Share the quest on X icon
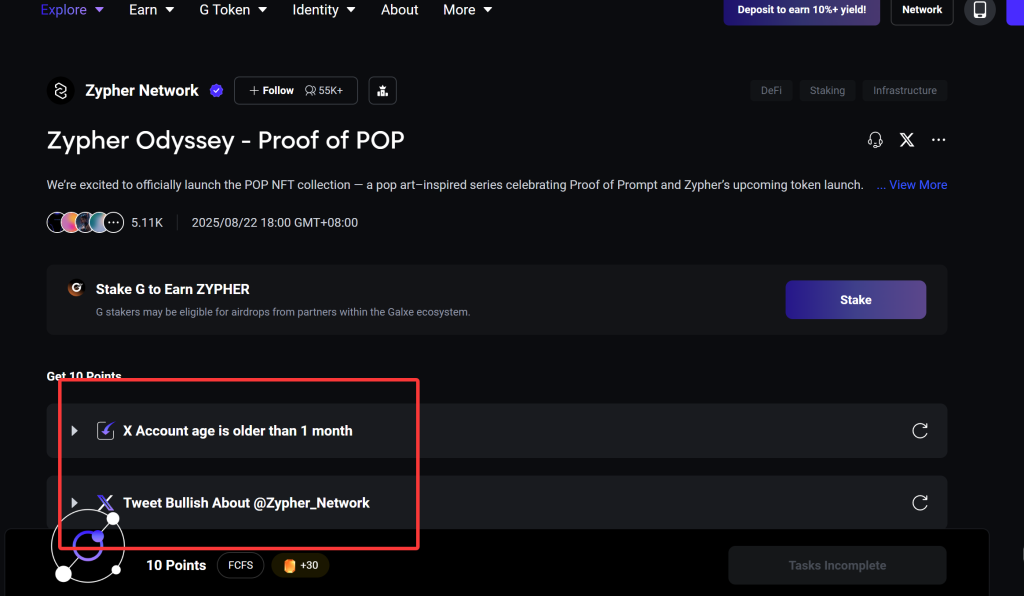 point(906,140)
